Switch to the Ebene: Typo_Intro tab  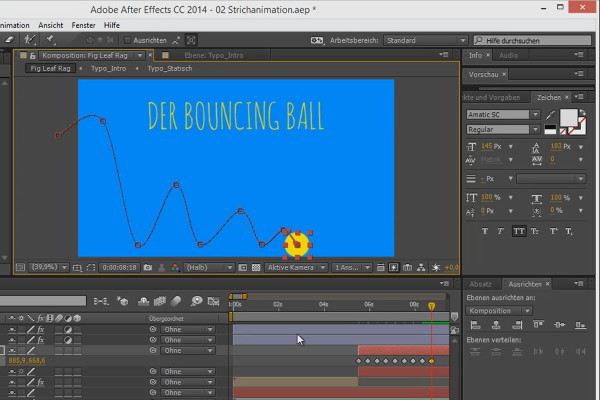point(214,56)
